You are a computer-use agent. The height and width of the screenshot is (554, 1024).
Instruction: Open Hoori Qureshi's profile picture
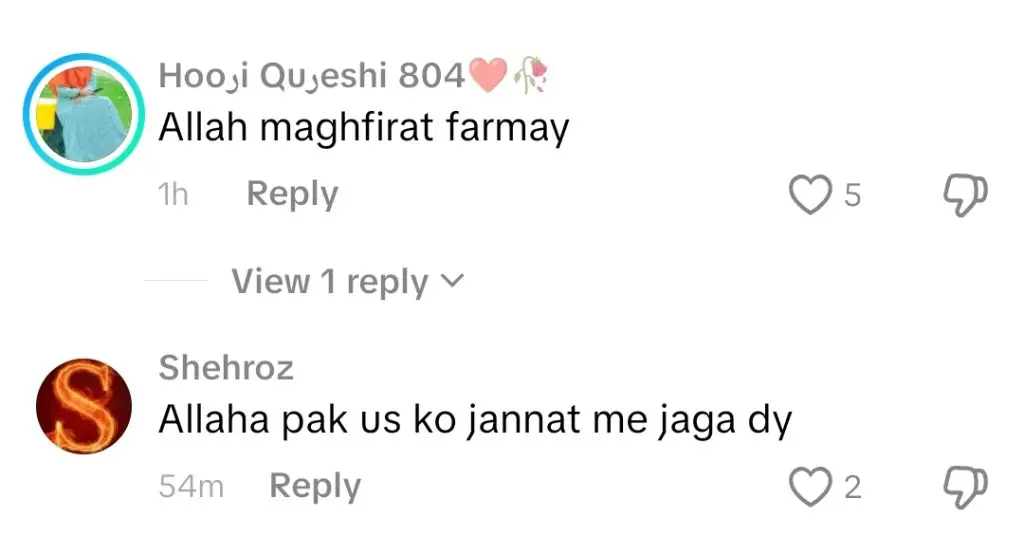click(x=84, y=114)
